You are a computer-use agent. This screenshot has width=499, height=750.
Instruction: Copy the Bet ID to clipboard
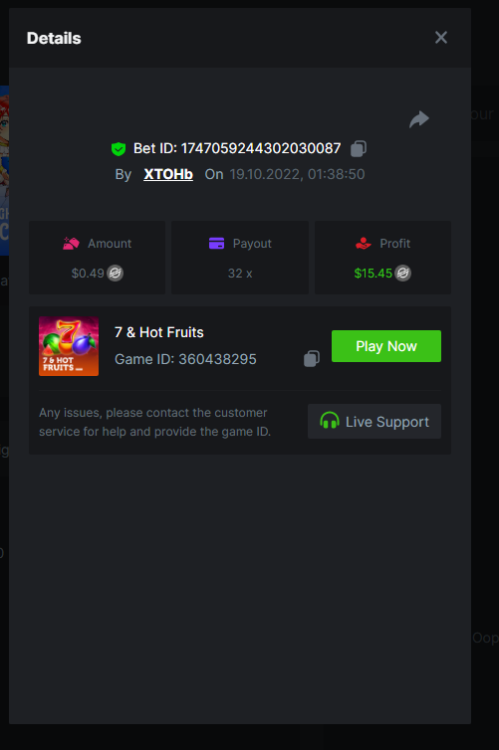pos(358,149)
